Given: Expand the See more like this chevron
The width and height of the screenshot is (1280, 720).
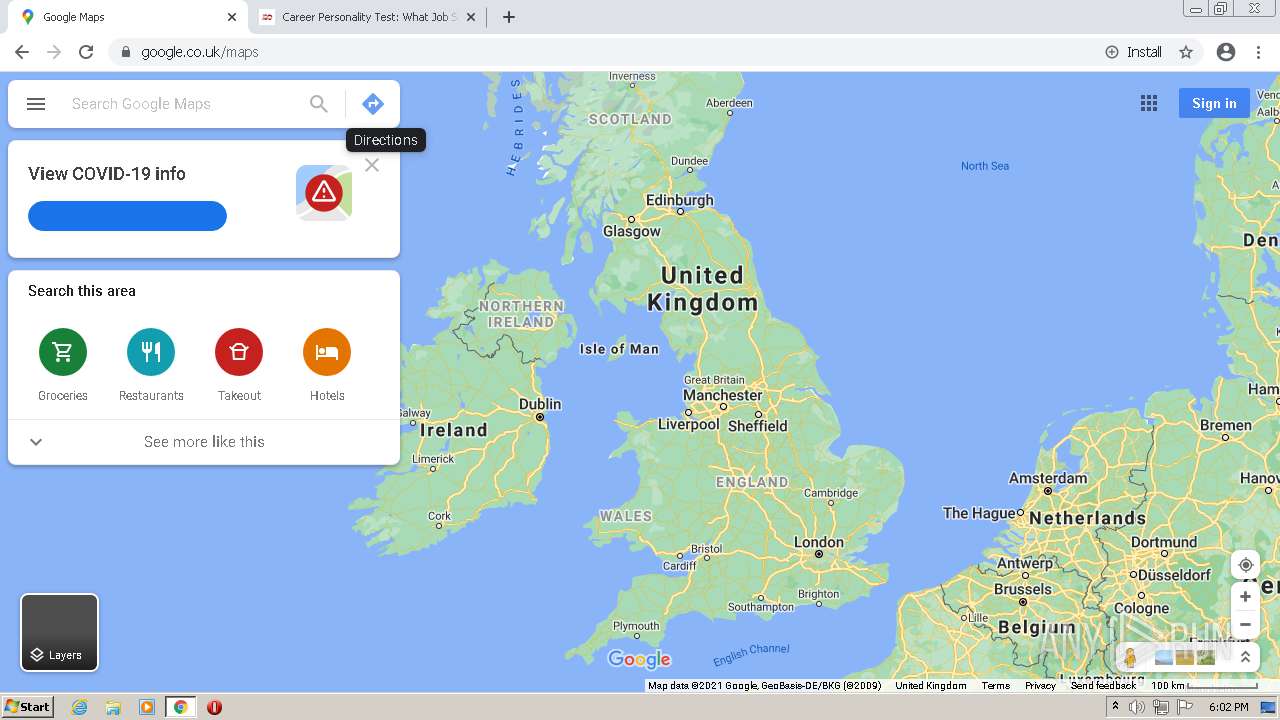Looking at the screenshot, I should coord(36,442).
